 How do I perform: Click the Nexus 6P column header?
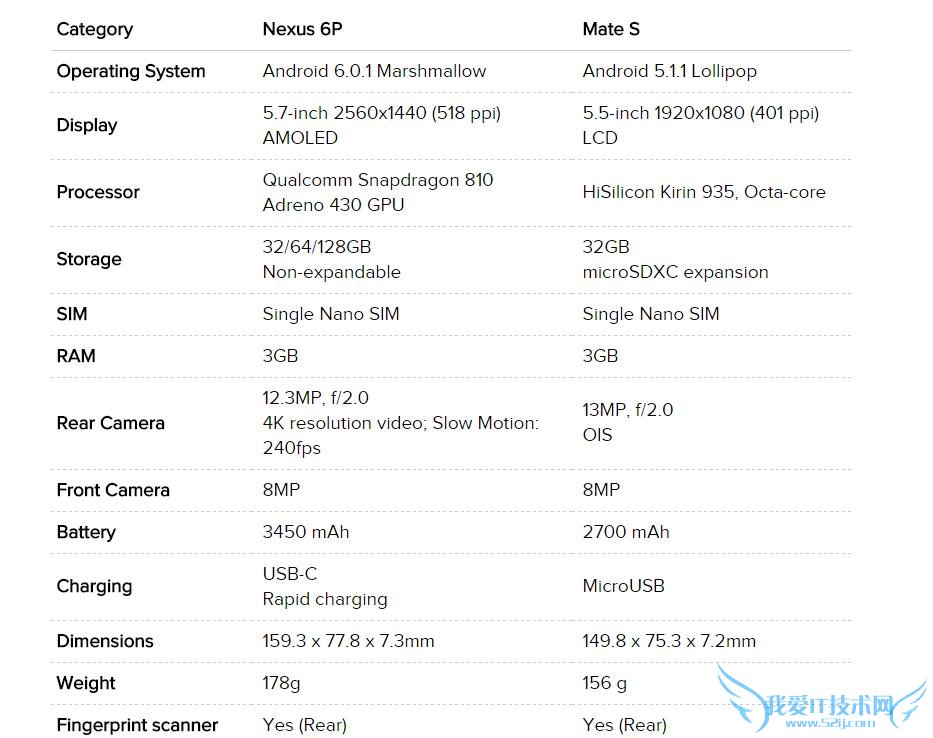tap(302, 29)
